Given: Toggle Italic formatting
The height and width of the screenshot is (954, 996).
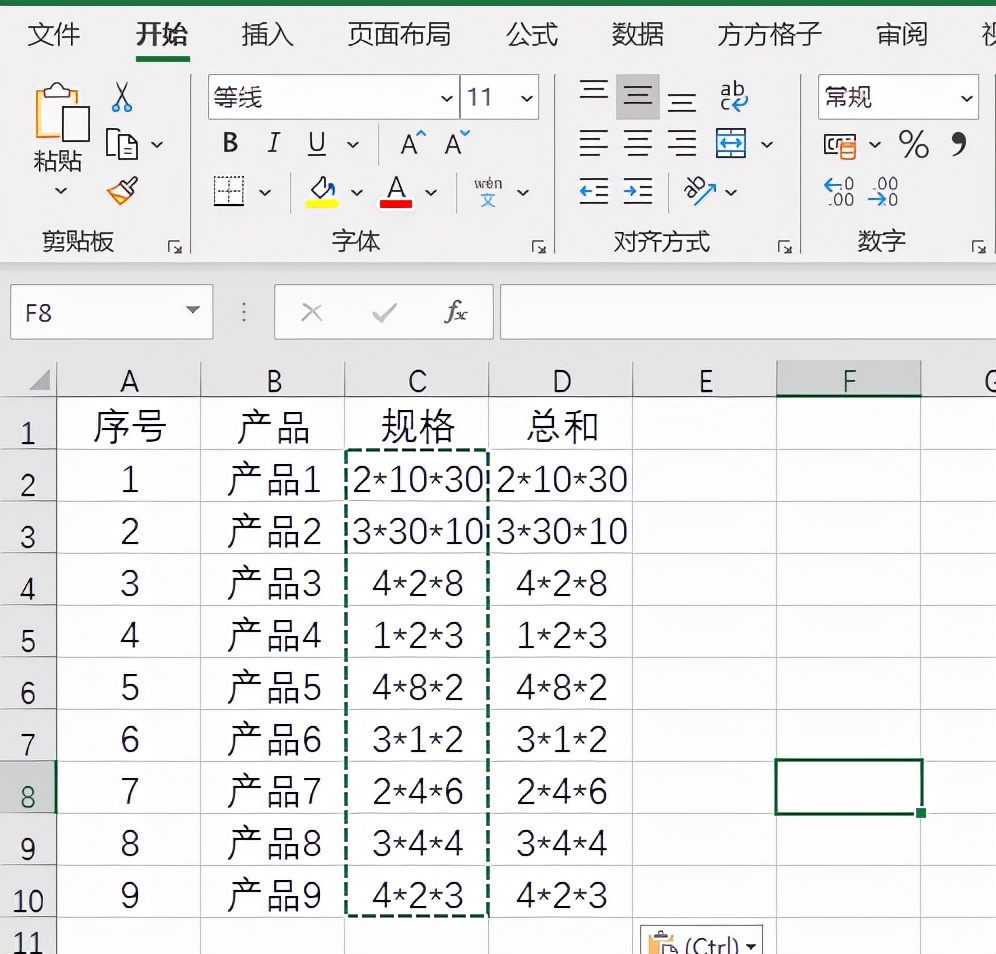Looking at the screenshot, I should pos(272,143).
